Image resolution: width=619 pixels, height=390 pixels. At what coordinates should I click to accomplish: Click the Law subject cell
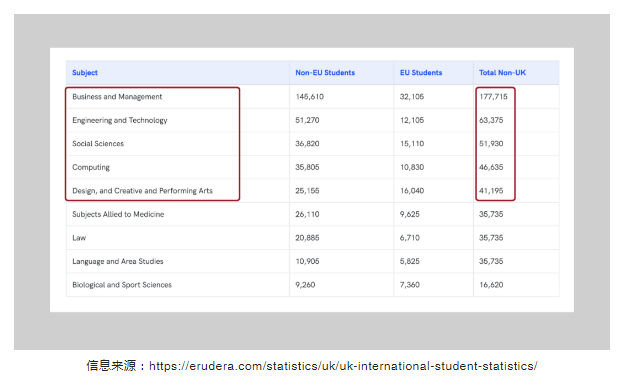[79, 238]
